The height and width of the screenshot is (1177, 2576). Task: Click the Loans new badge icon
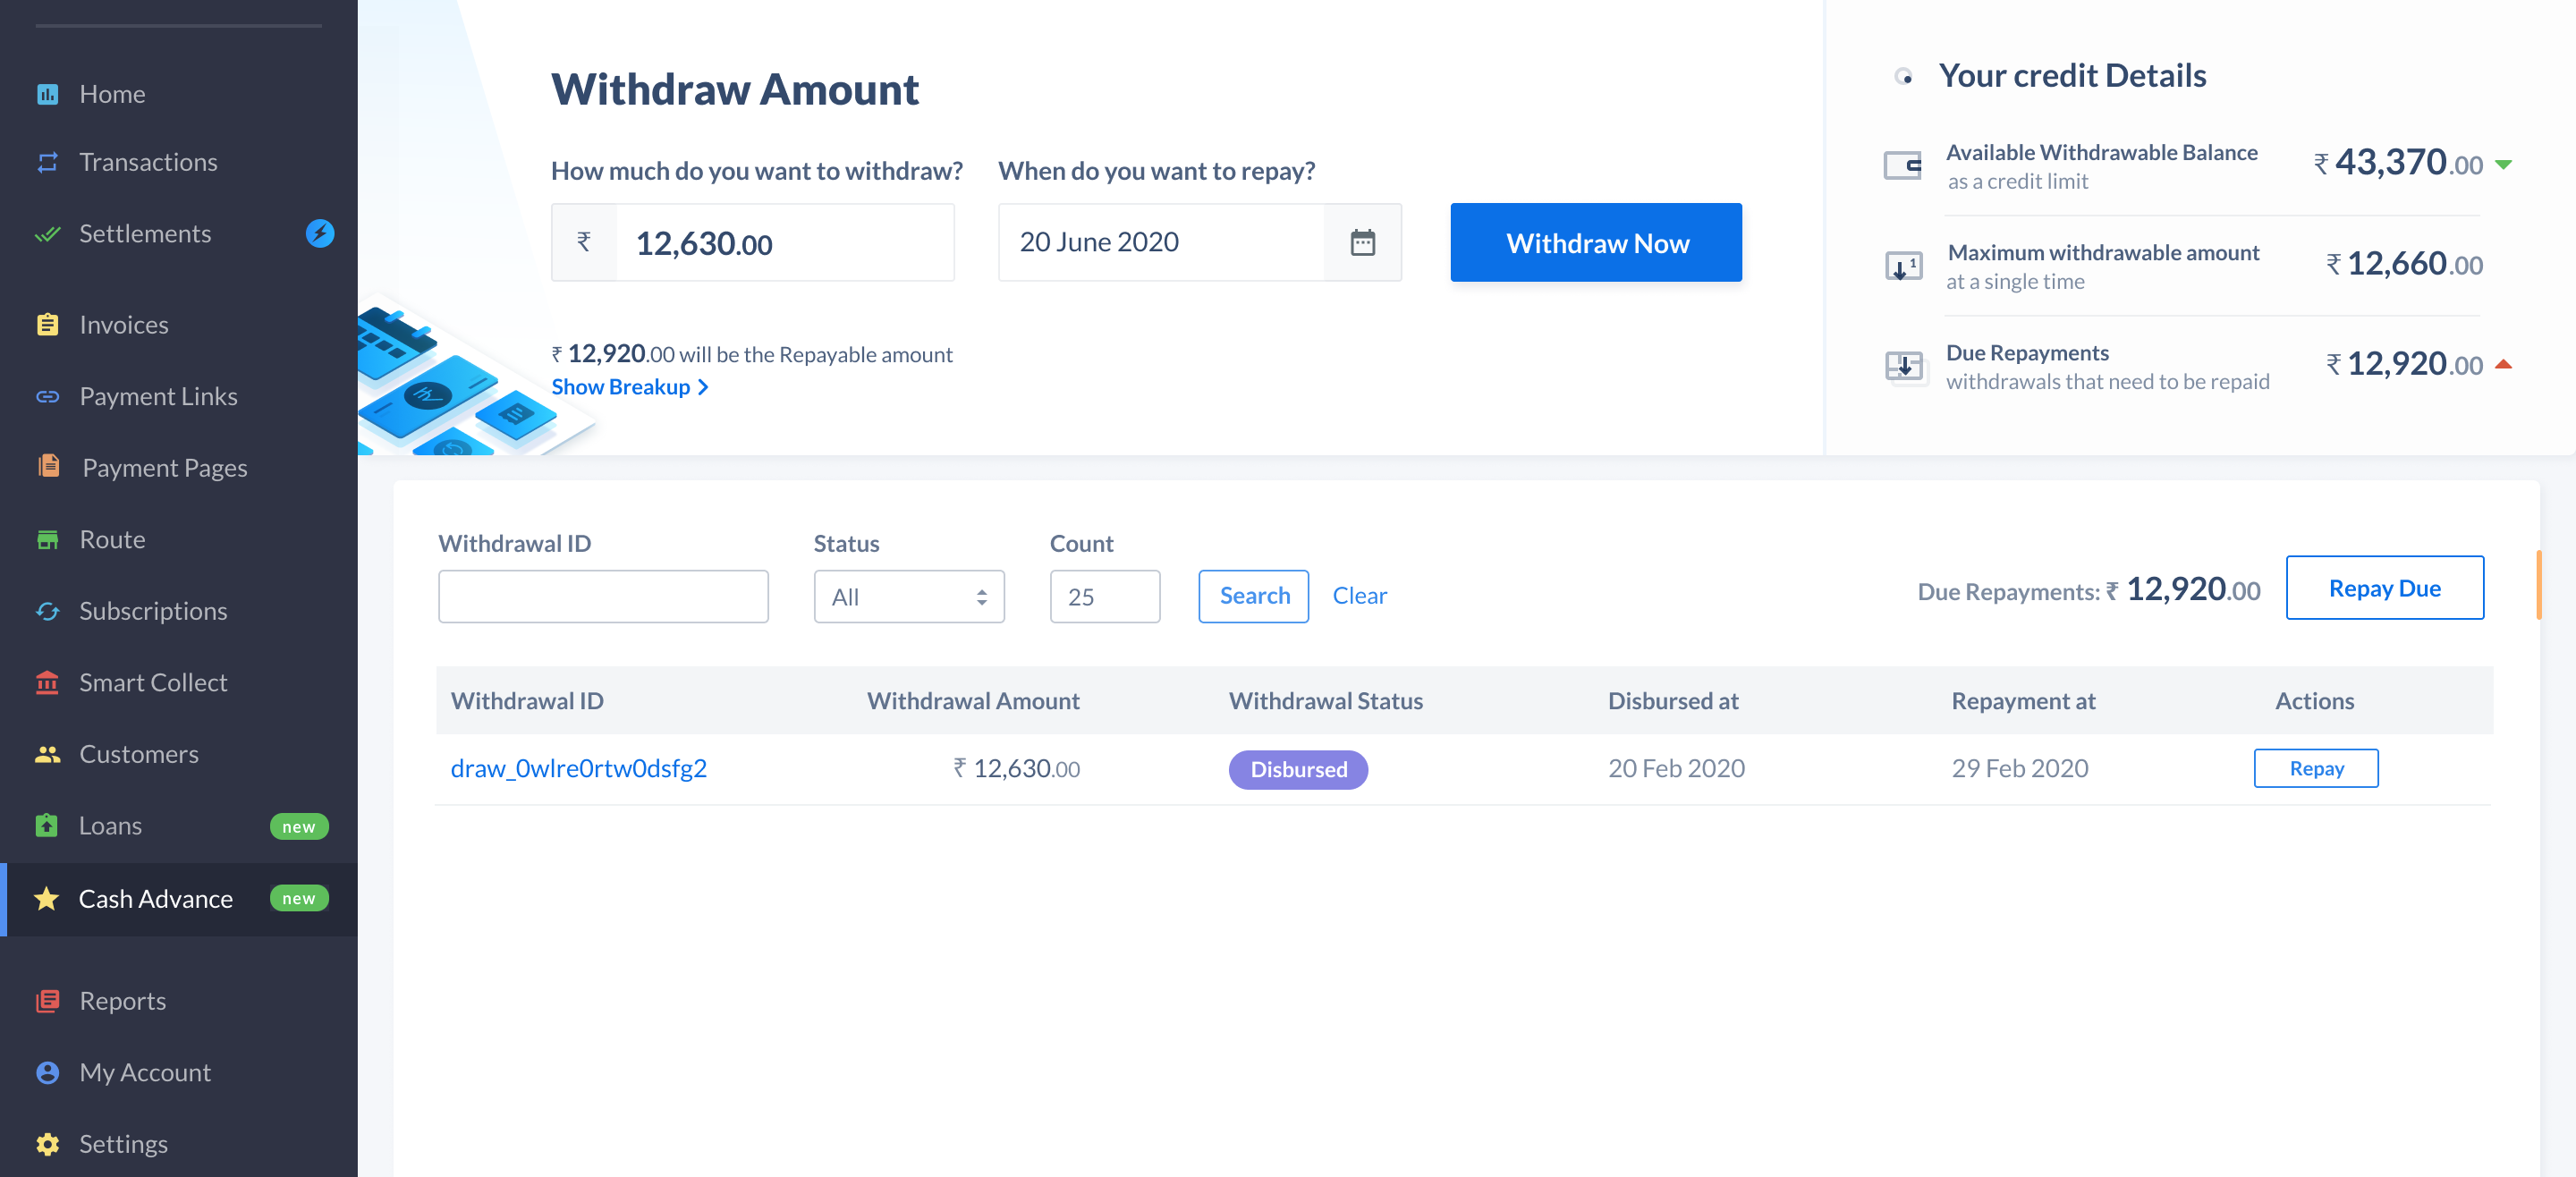(301, 826)
